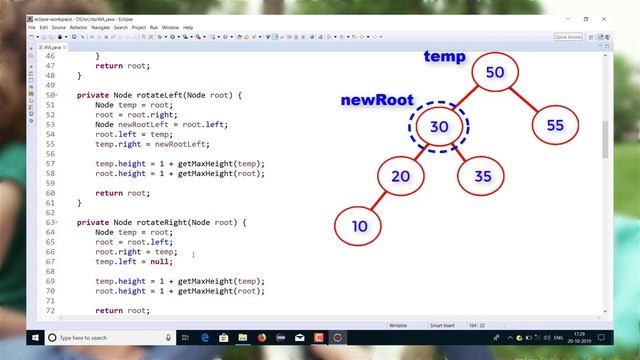
Task: Collapse the rotateRight method at line 63
Action: pyautogui.click(x=57, y=222)
